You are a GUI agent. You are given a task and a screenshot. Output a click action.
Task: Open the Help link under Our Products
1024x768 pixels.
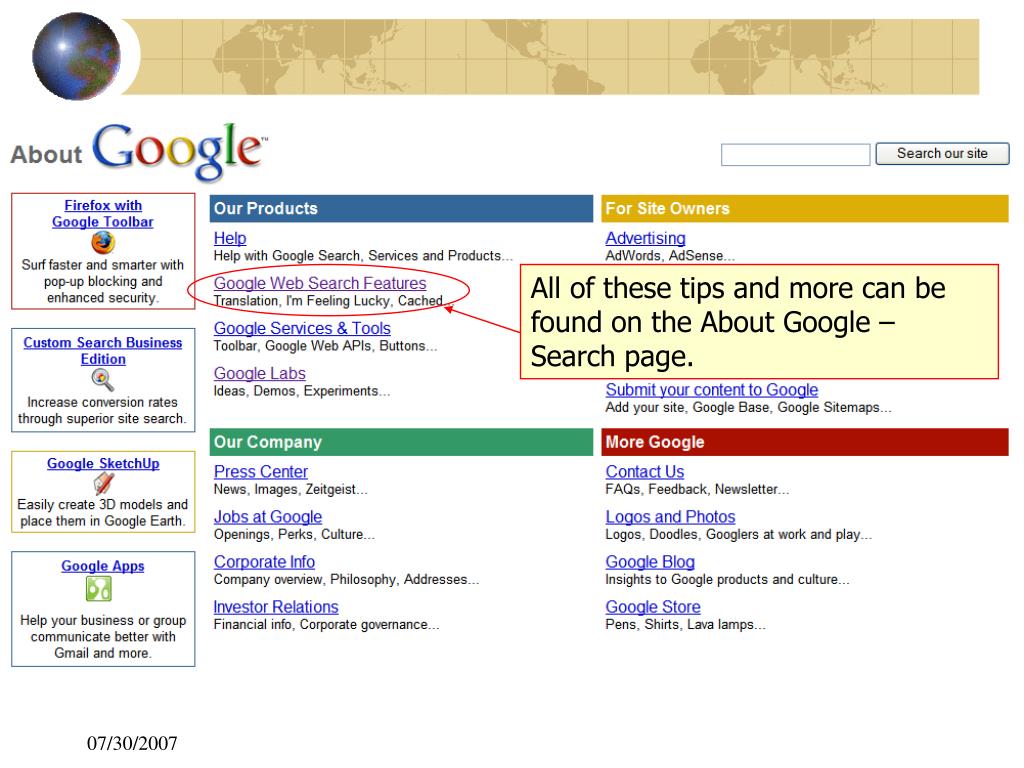click(x=230, y=238)
